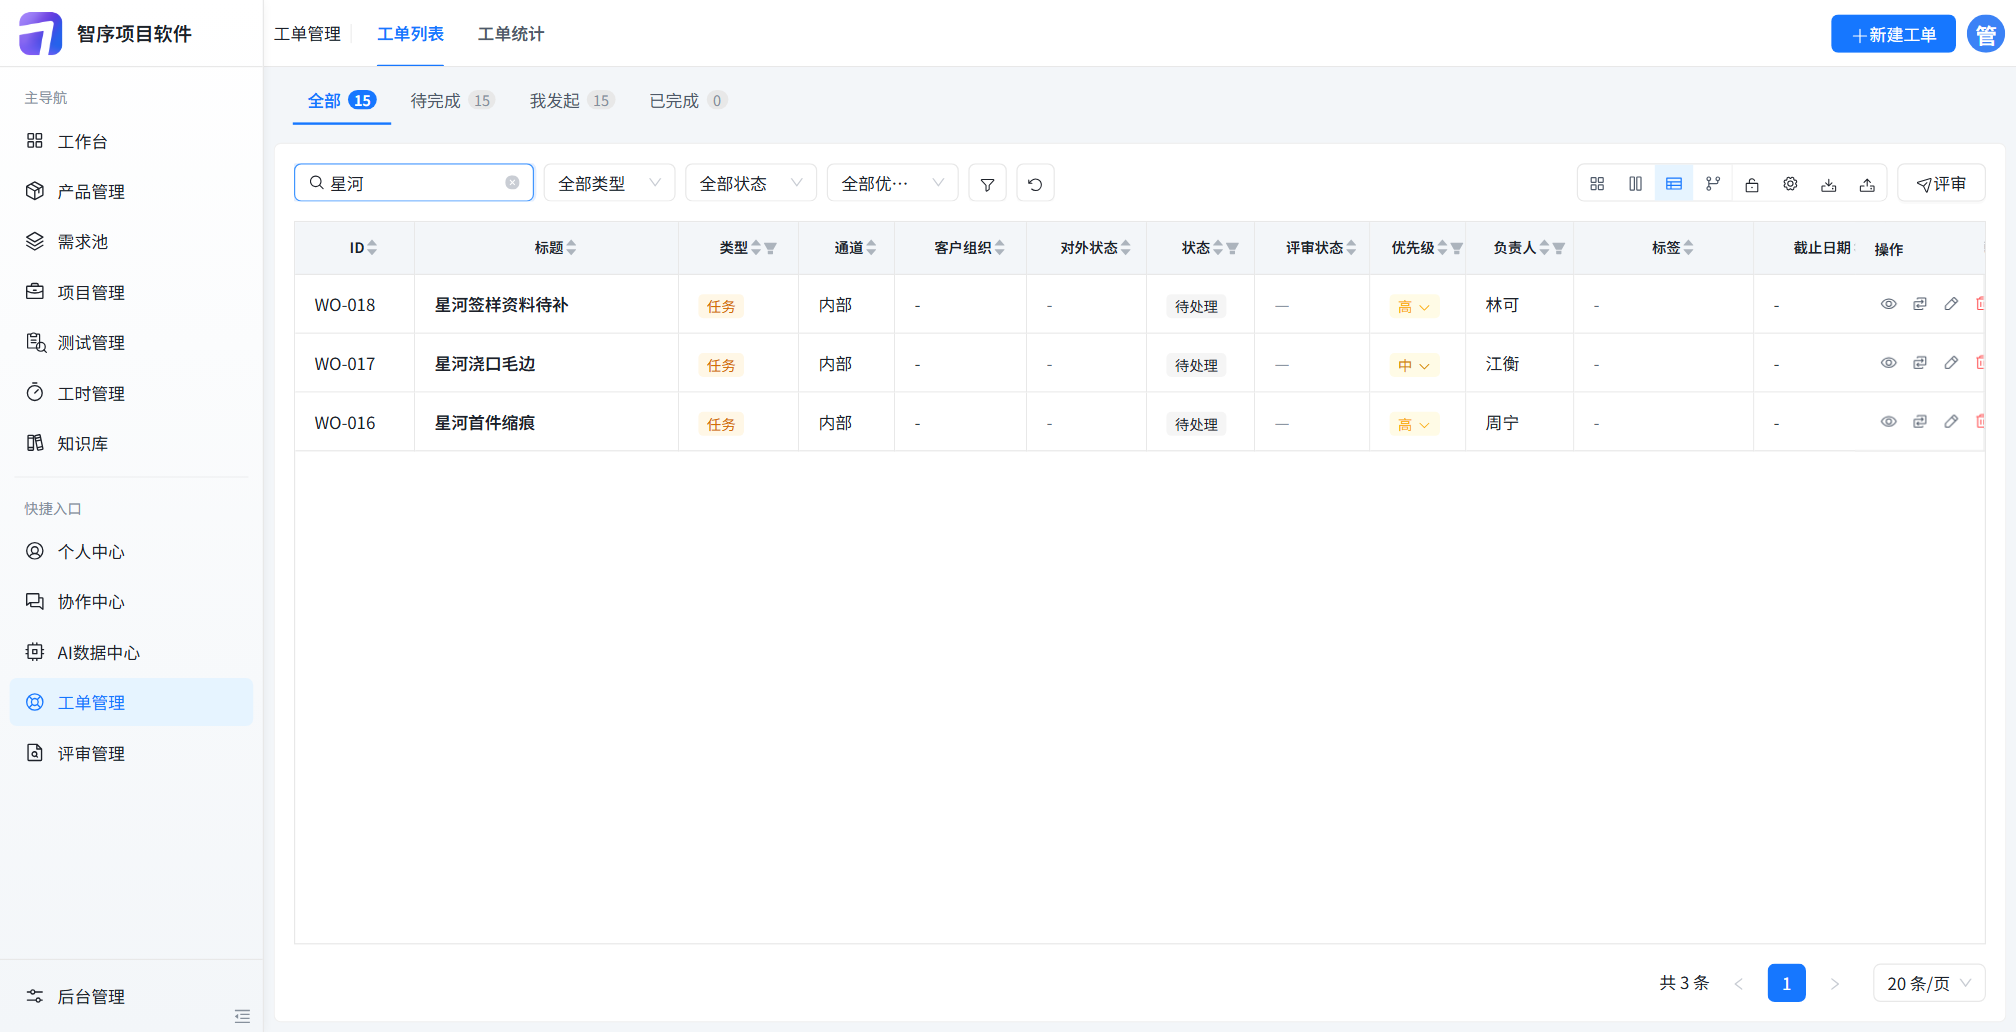Click next page arrow in pagination

1835,984
